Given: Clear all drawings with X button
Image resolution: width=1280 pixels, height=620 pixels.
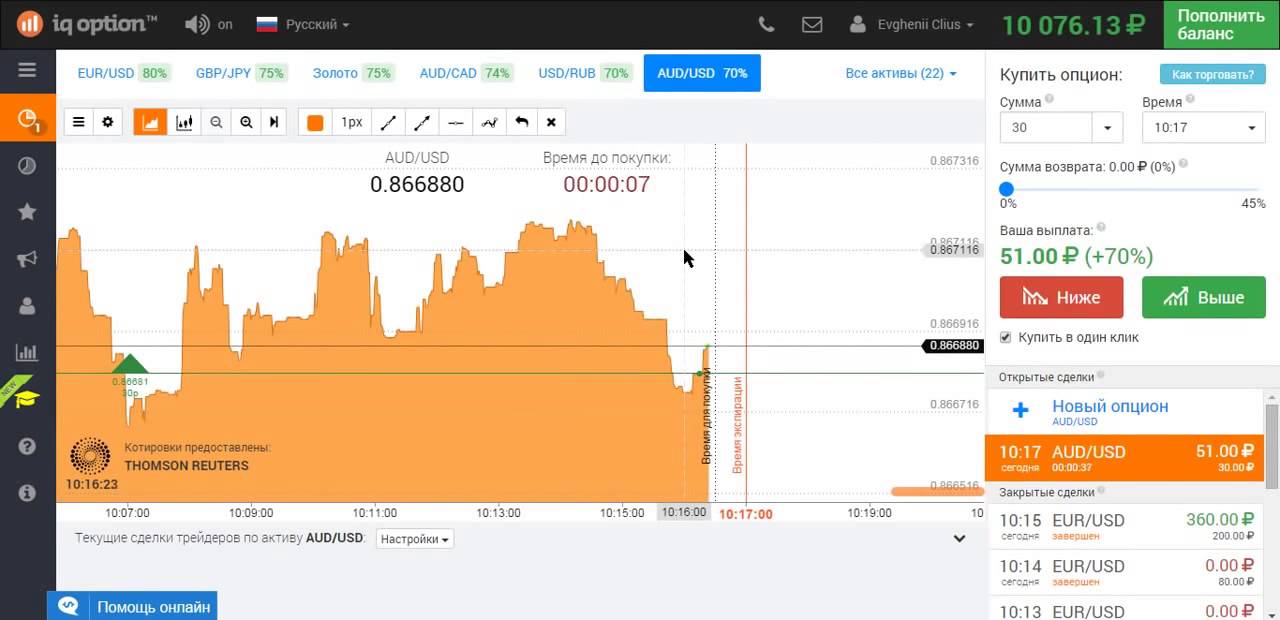Looking at the screenshot, I should click(x=551, y=122).
